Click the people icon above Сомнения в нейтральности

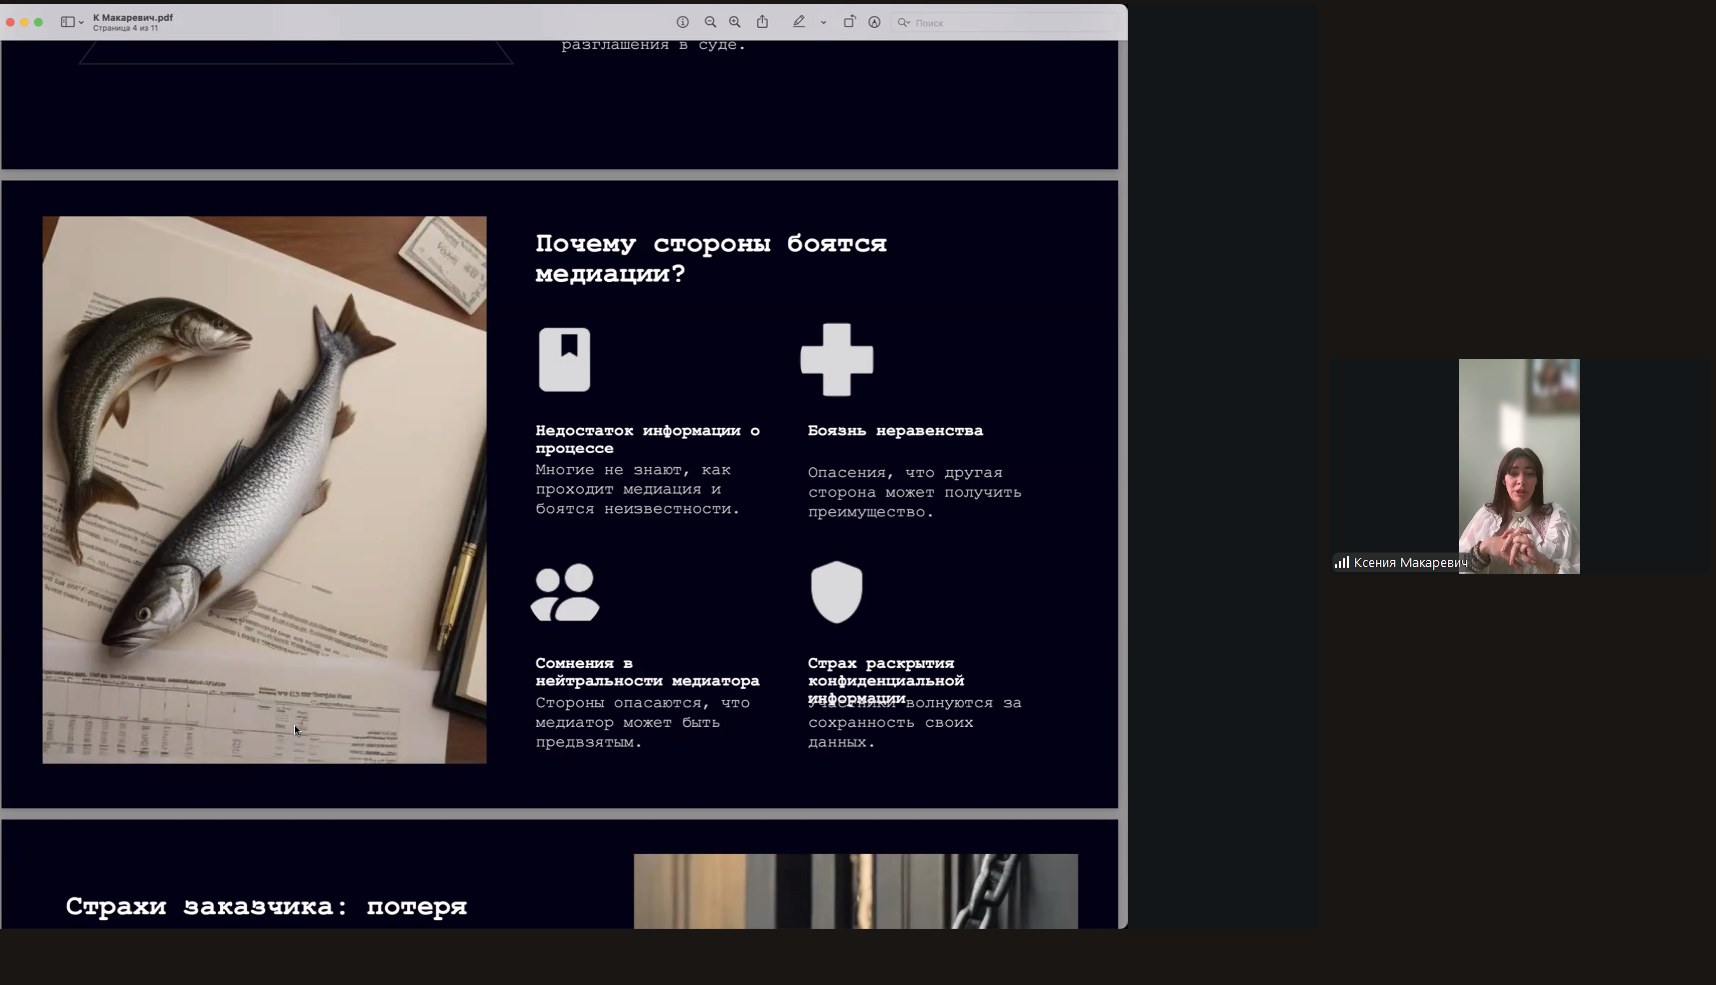coord(565,592)
